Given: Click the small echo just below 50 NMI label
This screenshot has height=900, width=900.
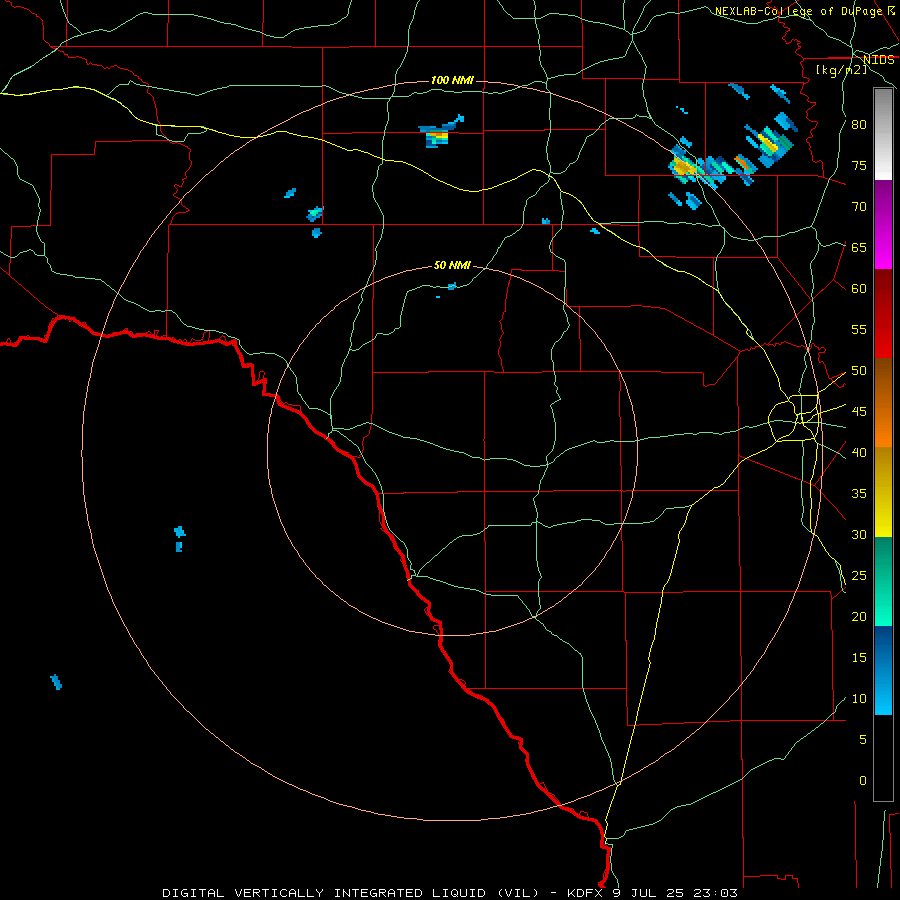Looking at the screenshot, I should 452,286.
